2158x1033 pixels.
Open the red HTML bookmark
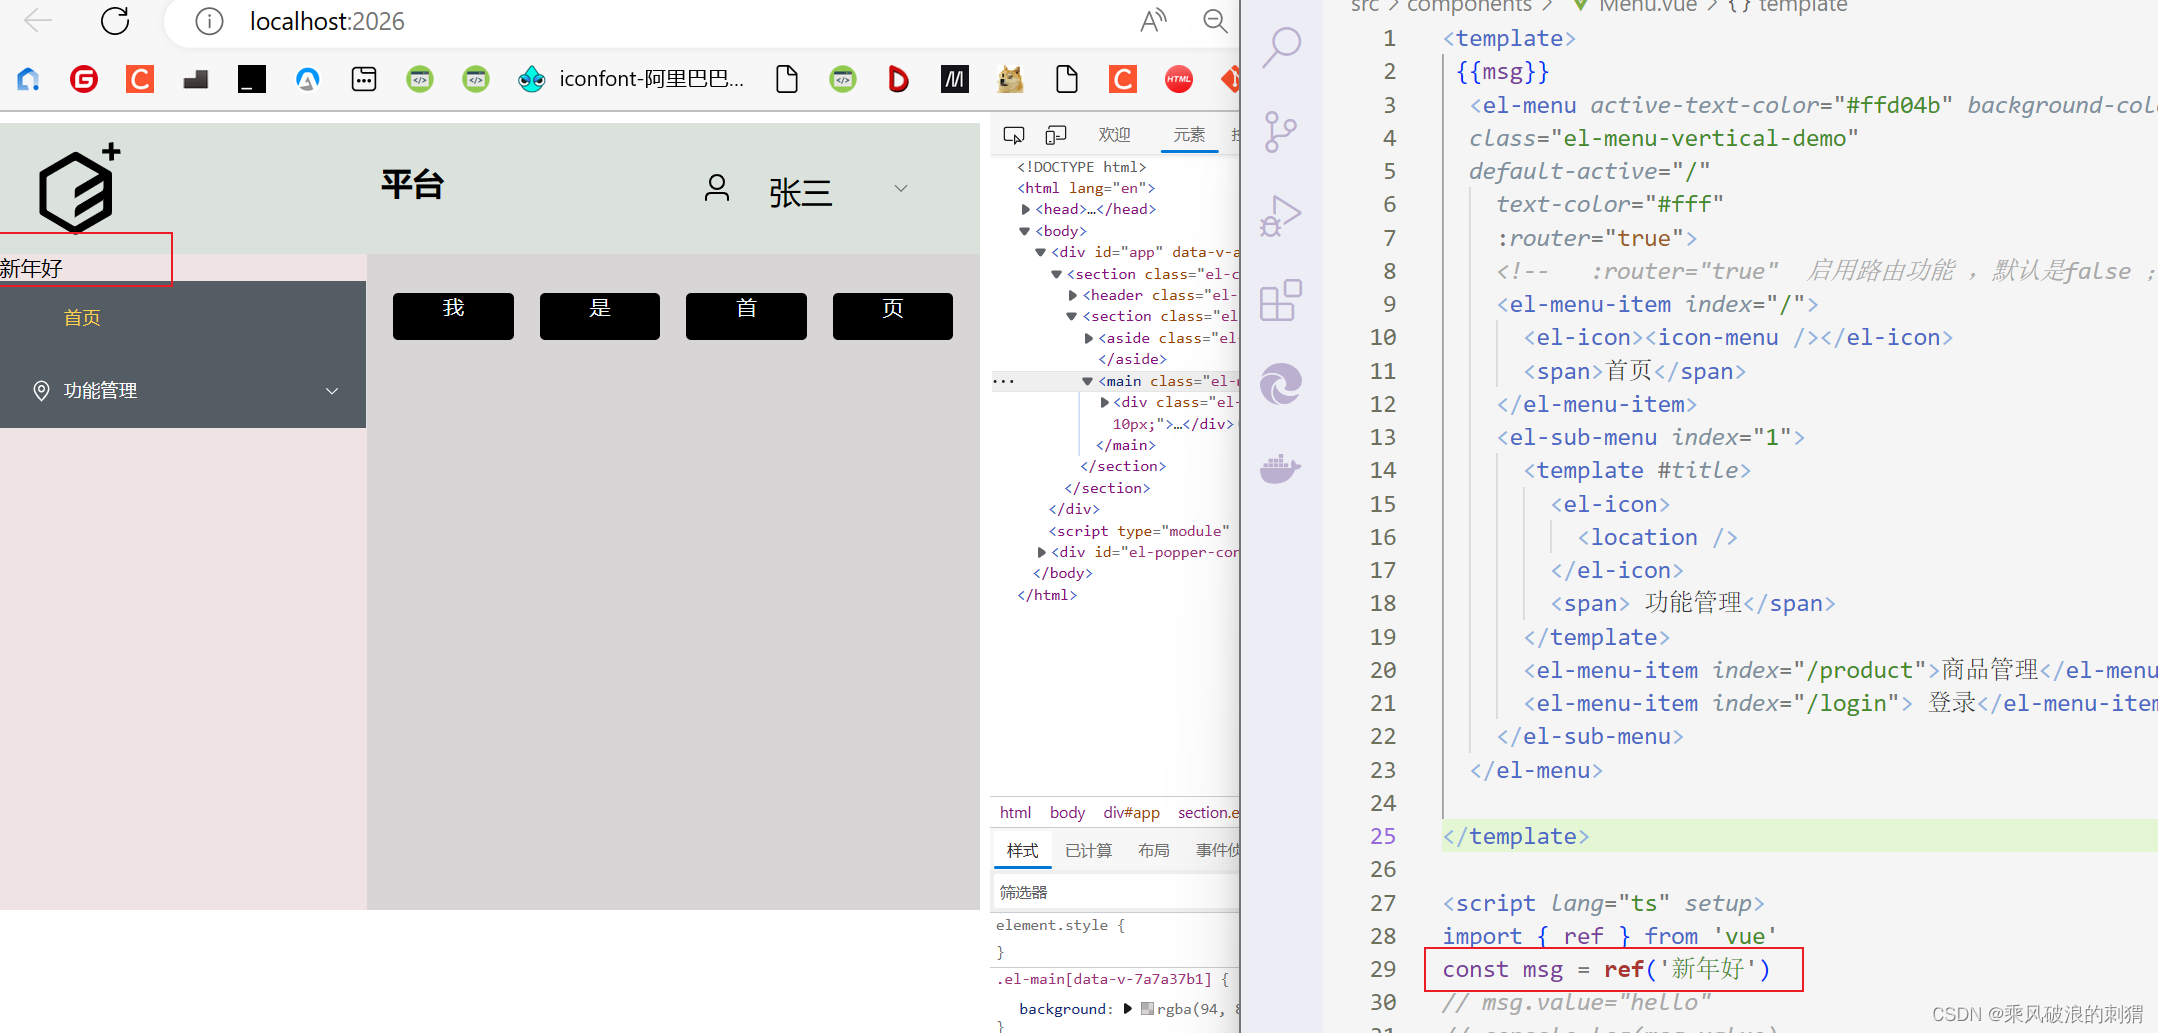[x=1179, y=79]
